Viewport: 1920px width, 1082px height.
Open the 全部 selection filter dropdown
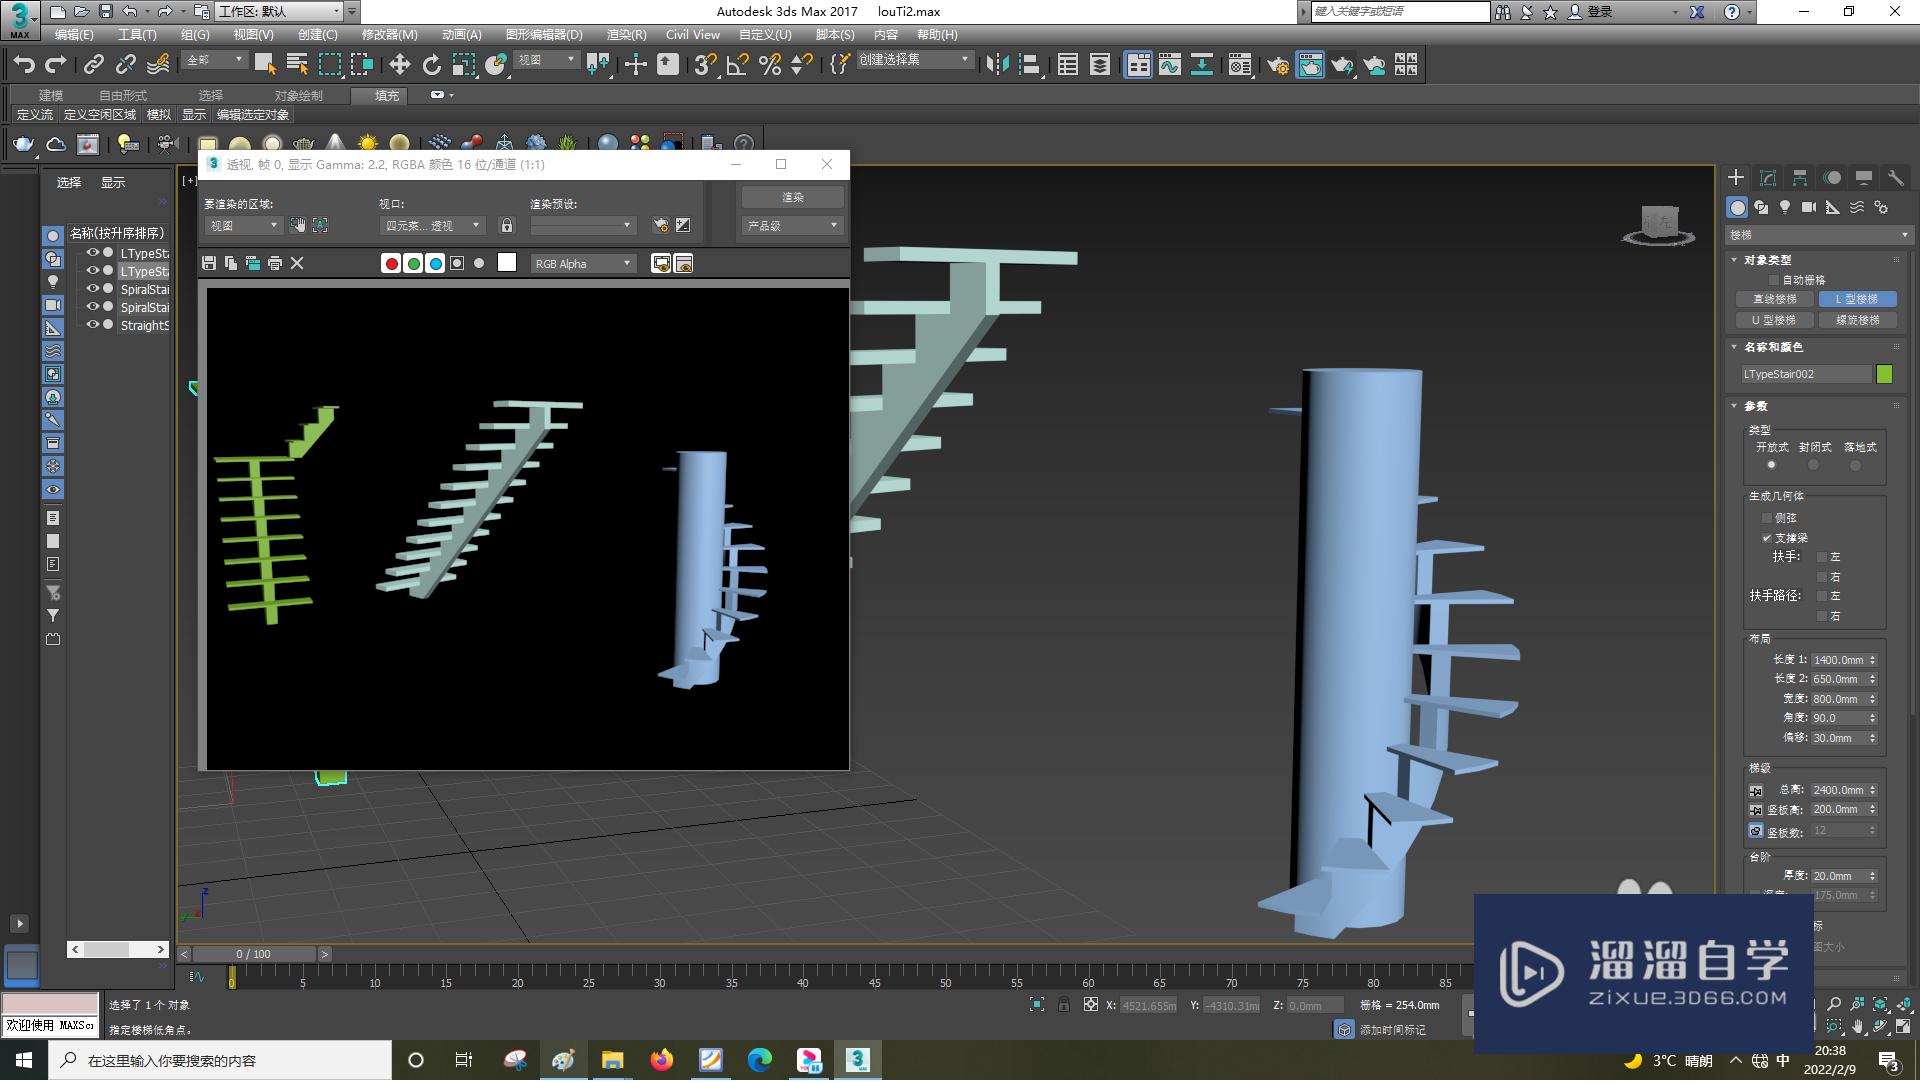pos(215,60)
